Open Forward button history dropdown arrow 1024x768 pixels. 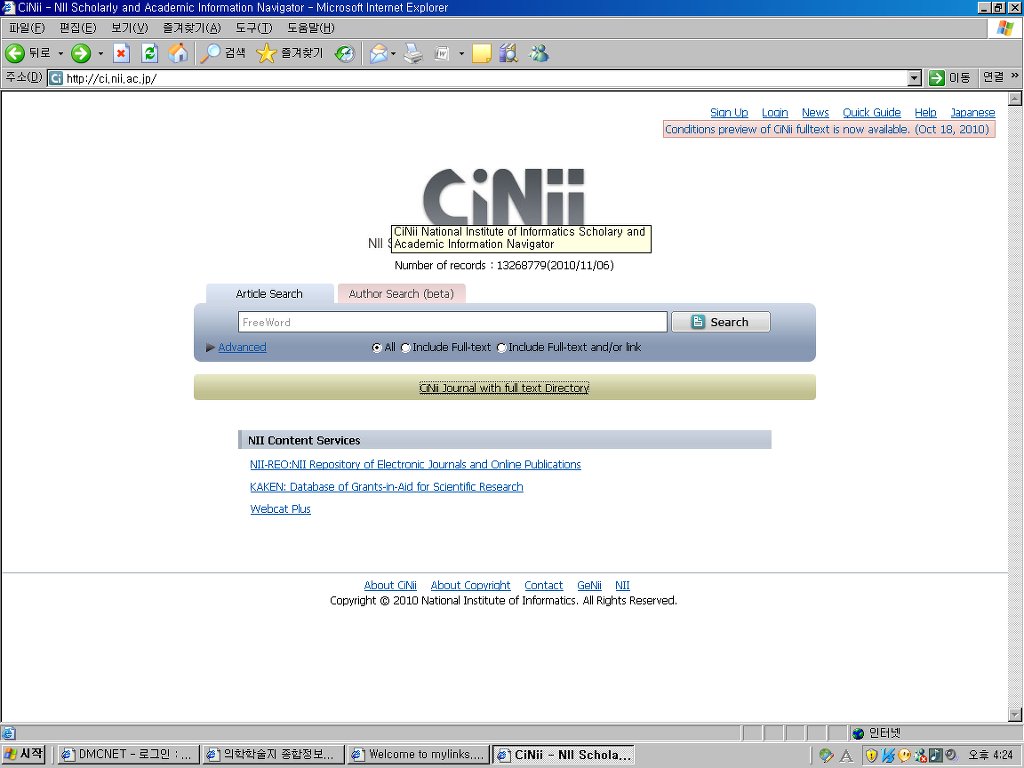pyautogui.click(x=101, y=54)
